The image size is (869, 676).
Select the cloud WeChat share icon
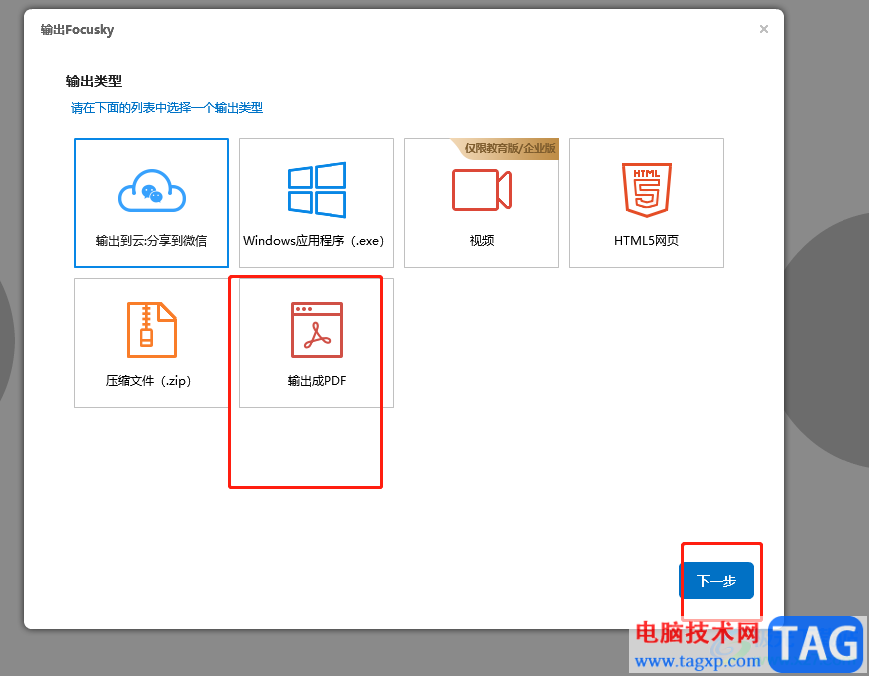click(x=151, y=191)
